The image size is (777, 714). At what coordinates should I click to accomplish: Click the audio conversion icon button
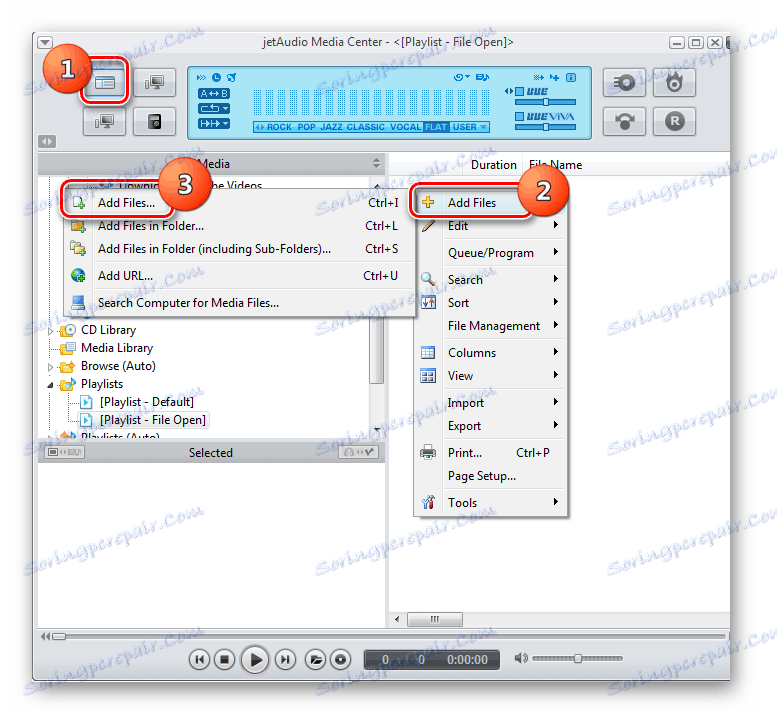tap(624, 121)
